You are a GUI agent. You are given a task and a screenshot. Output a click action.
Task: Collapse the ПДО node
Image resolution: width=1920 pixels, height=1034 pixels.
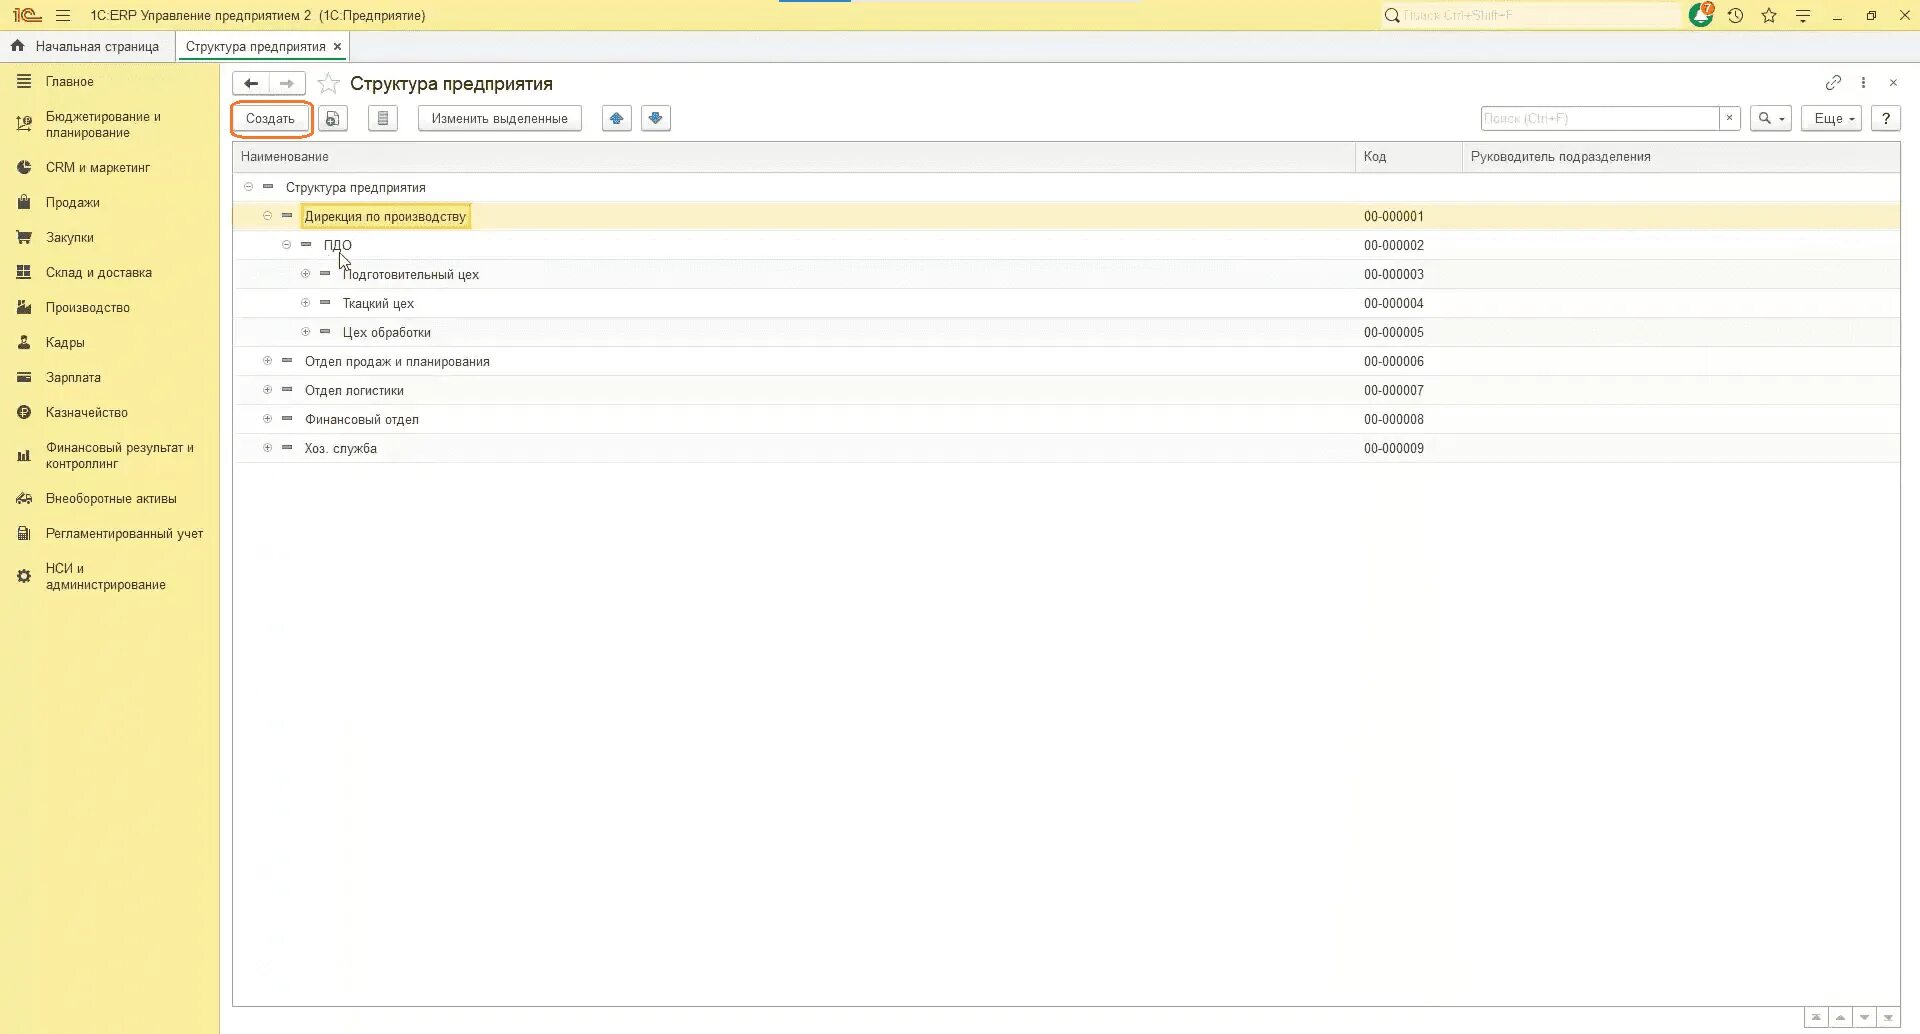(286, 245)
